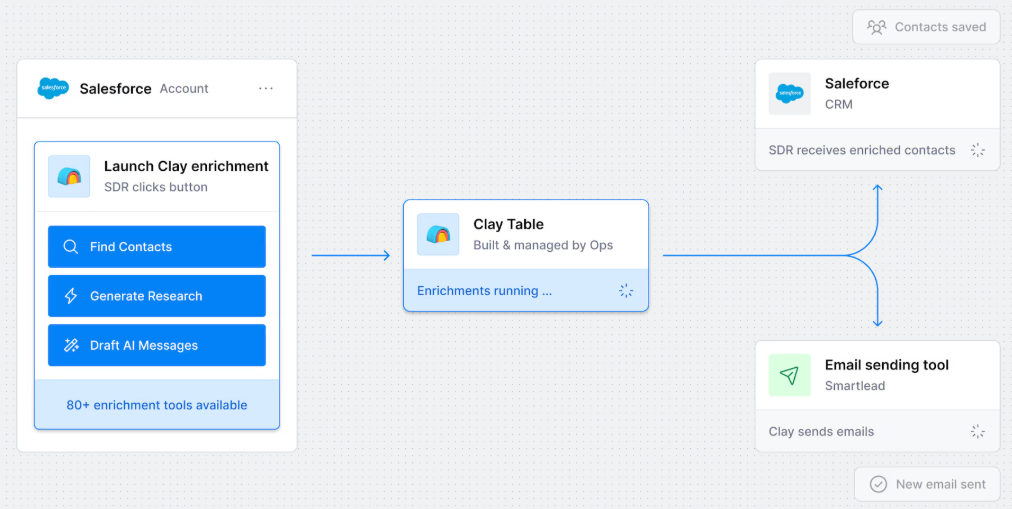Click 'Salesforce' title in Account header
The height and width of the screenshot is (509, 1012).
click(x=116, y=88)
